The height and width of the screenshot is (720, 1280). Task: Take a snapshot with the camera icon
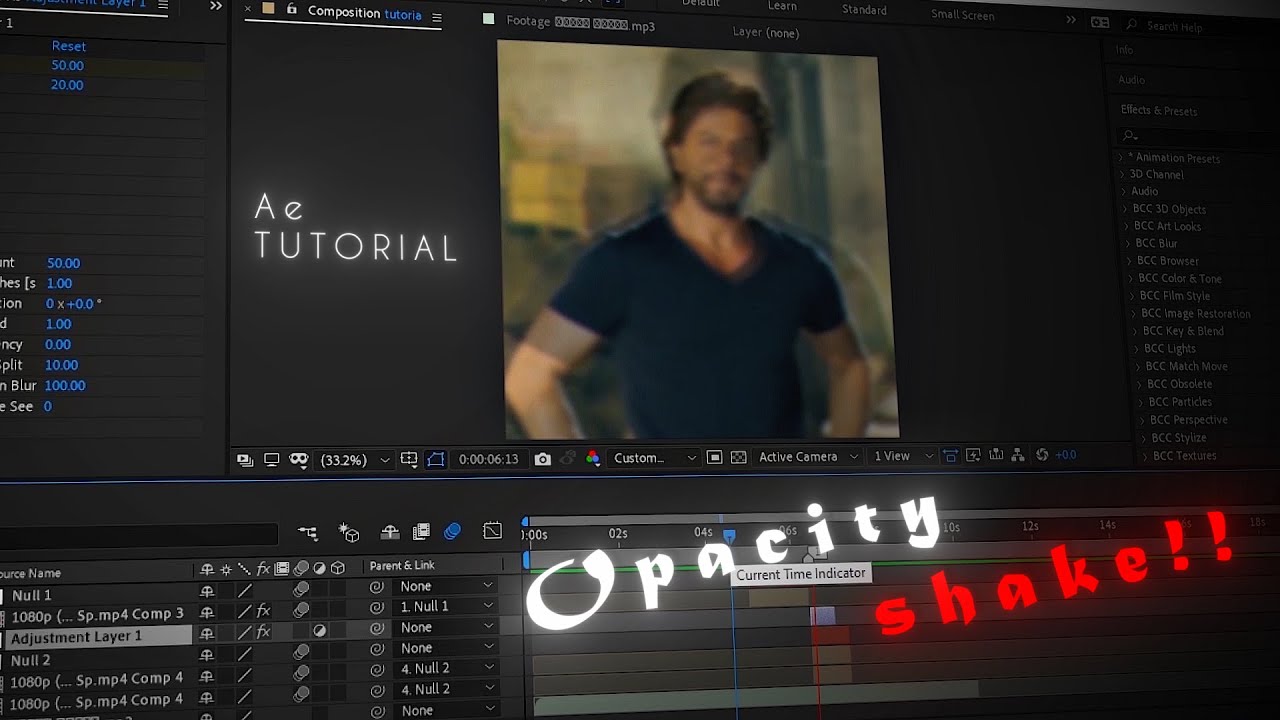[542, 459]
